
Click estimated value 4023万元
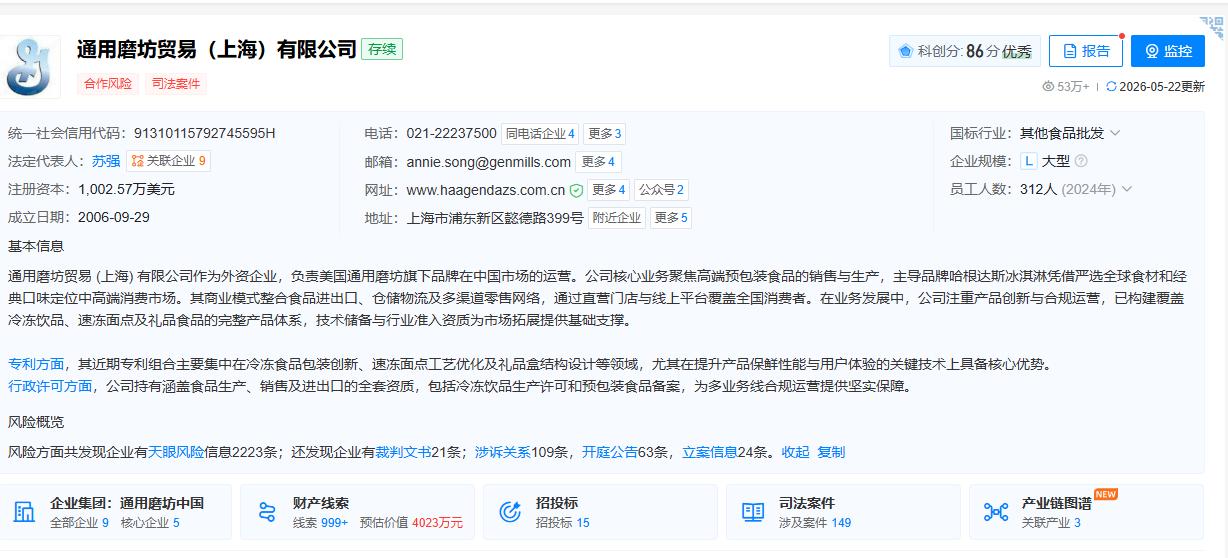pyautogui.click(x=438, y=522)
